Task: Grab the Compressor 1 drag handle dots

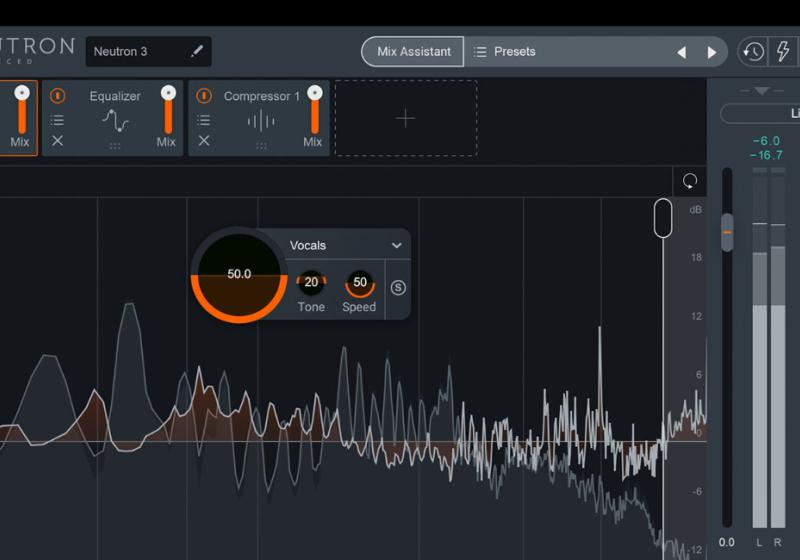Action: point(261,146)
